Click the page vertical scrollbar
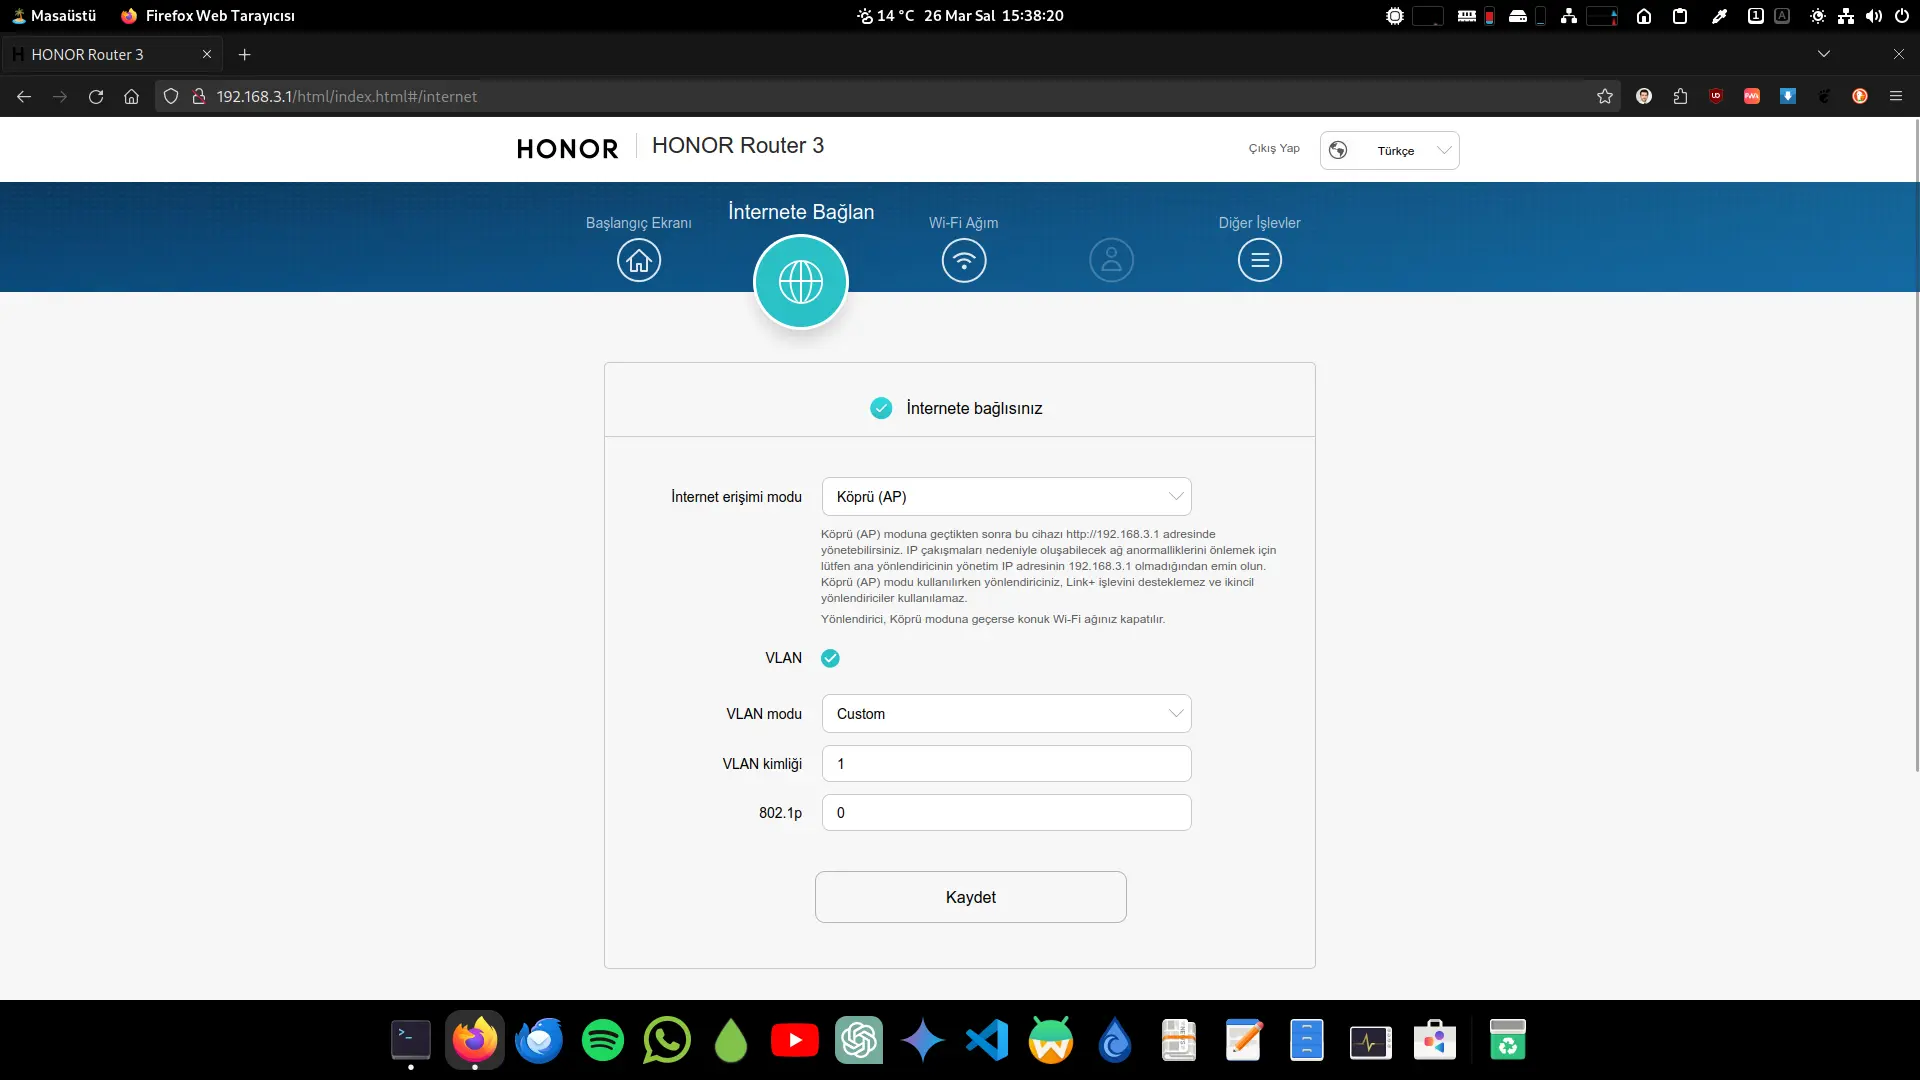This screenshot has height=1080, width=1920. click(x=1916, y=445)
